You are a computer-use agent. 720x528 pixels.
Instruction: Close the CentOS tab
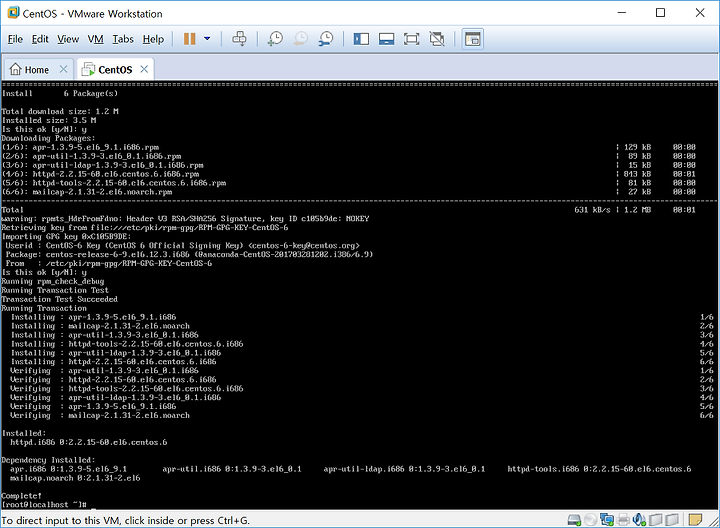(x=144, y=69)
